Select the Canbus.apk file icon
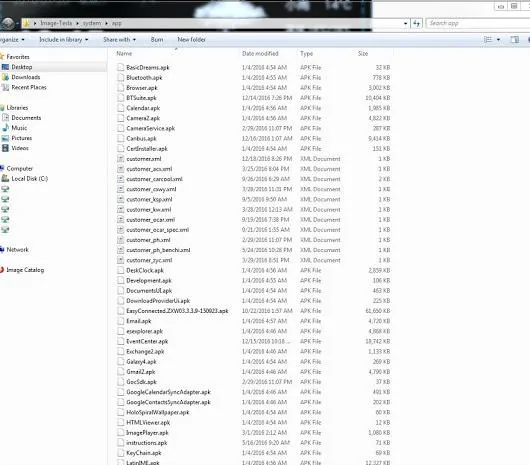 120,138
